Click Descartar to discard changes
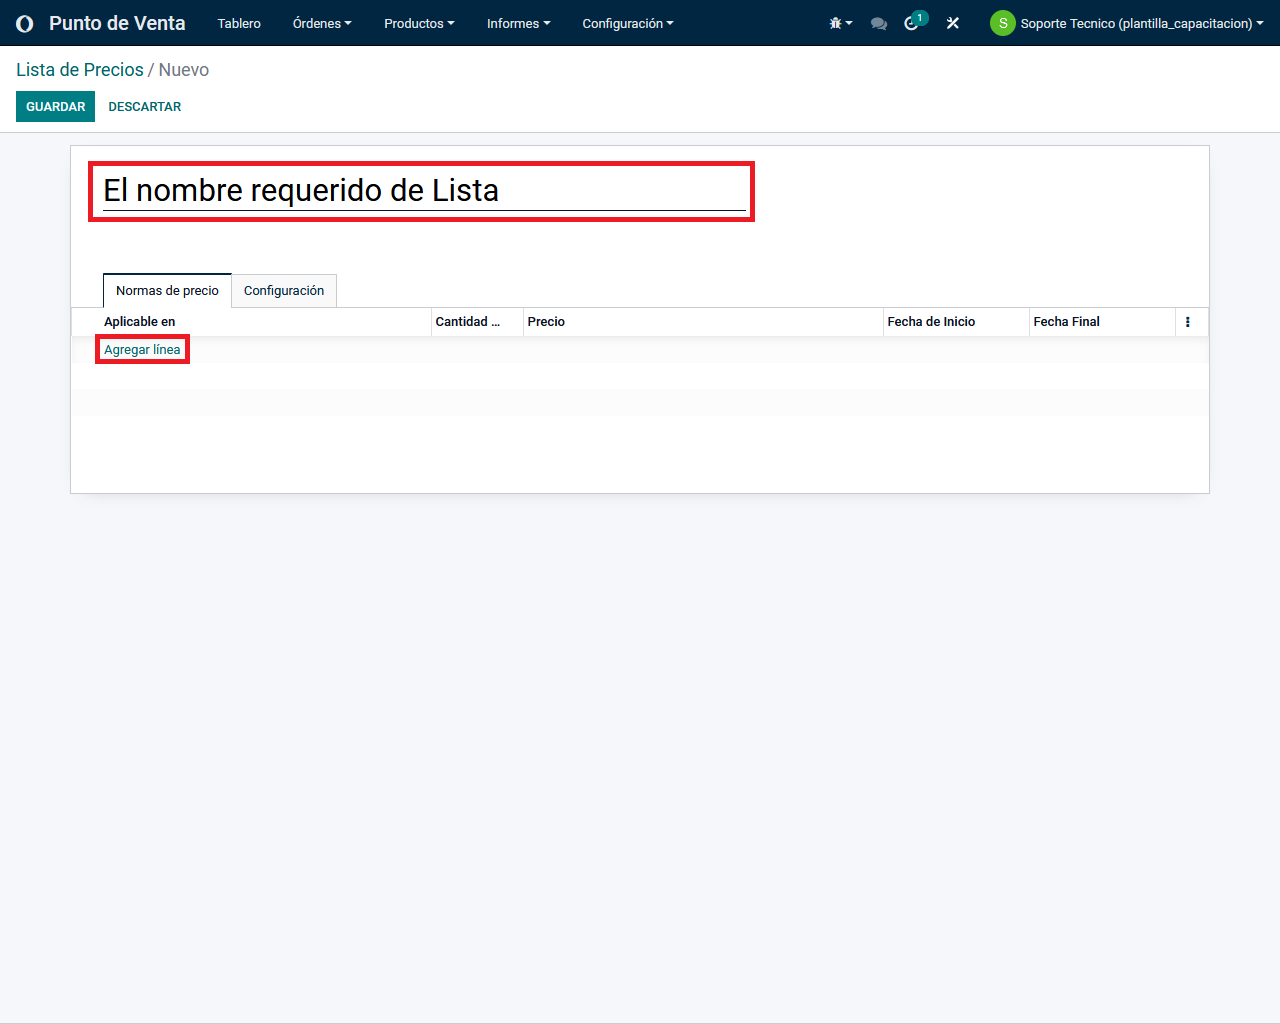Image resolution: width=1280 pixels, height=1024 pixels. (x=145, y=107)
